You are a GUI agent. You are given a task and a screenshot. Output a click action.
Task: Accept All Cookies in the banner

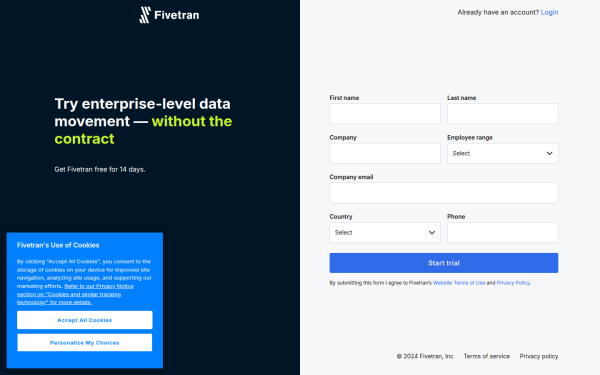(85, 320)
